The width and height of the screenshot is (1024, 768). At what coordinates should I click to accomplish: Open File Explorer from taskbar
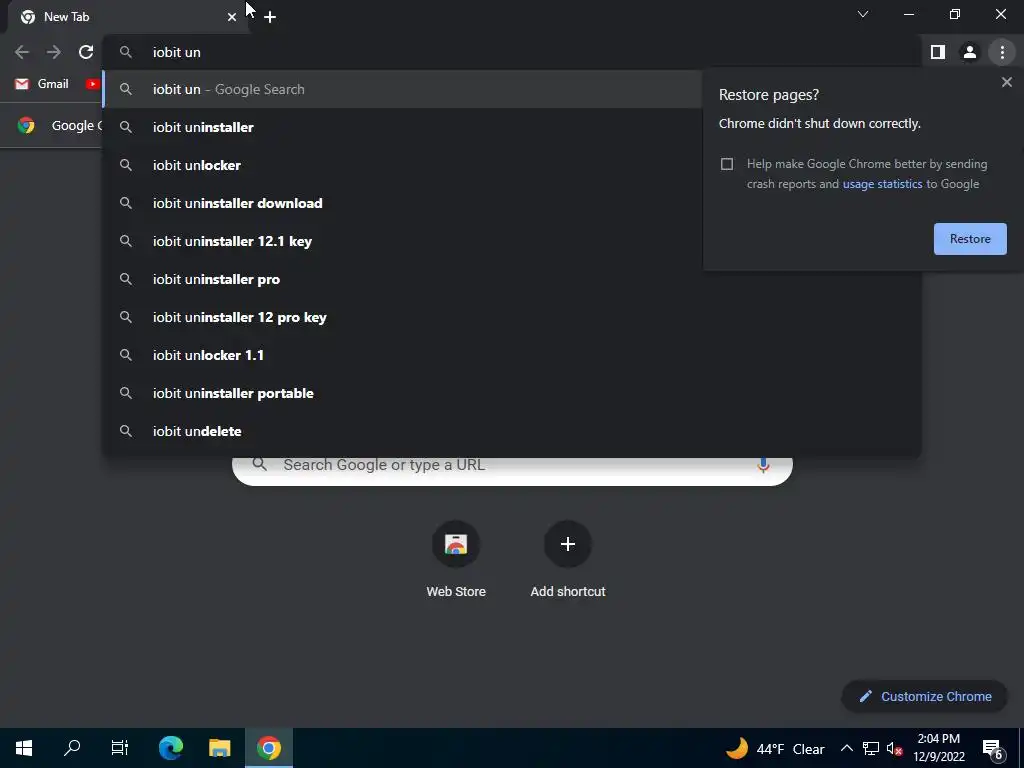point(220,748)
